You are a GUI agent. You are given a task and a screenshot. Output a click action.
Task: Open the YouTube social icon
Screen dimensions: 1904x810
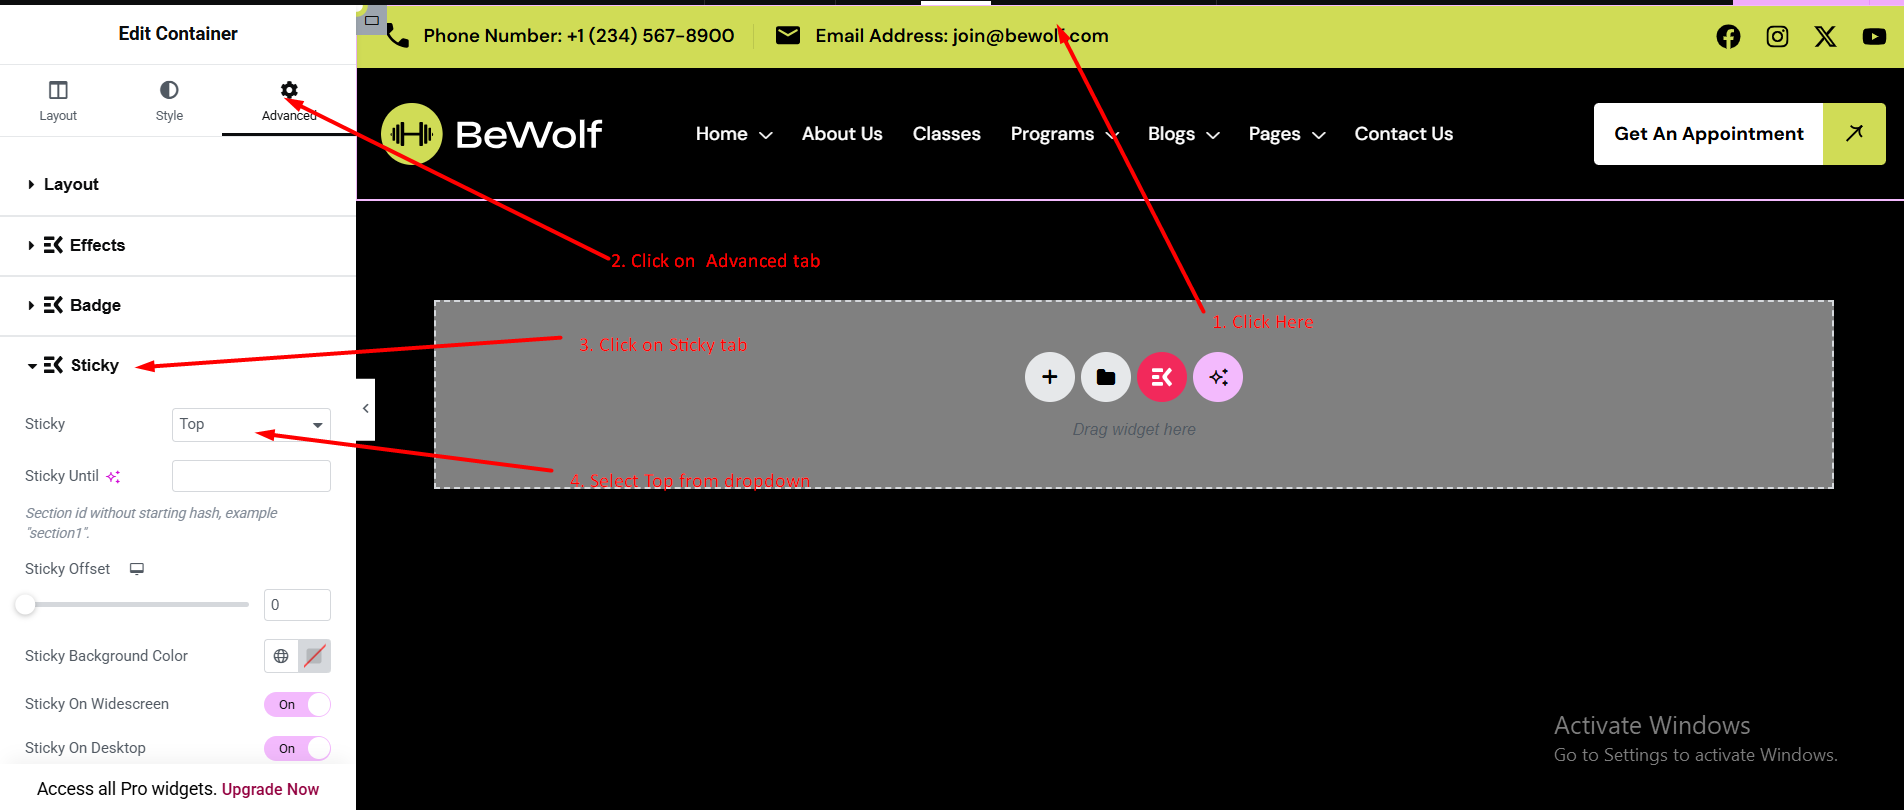pos(1874,37)
